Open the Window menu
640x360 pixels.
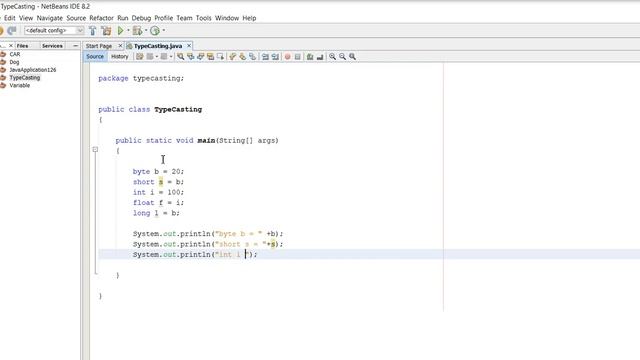point(227,18)
